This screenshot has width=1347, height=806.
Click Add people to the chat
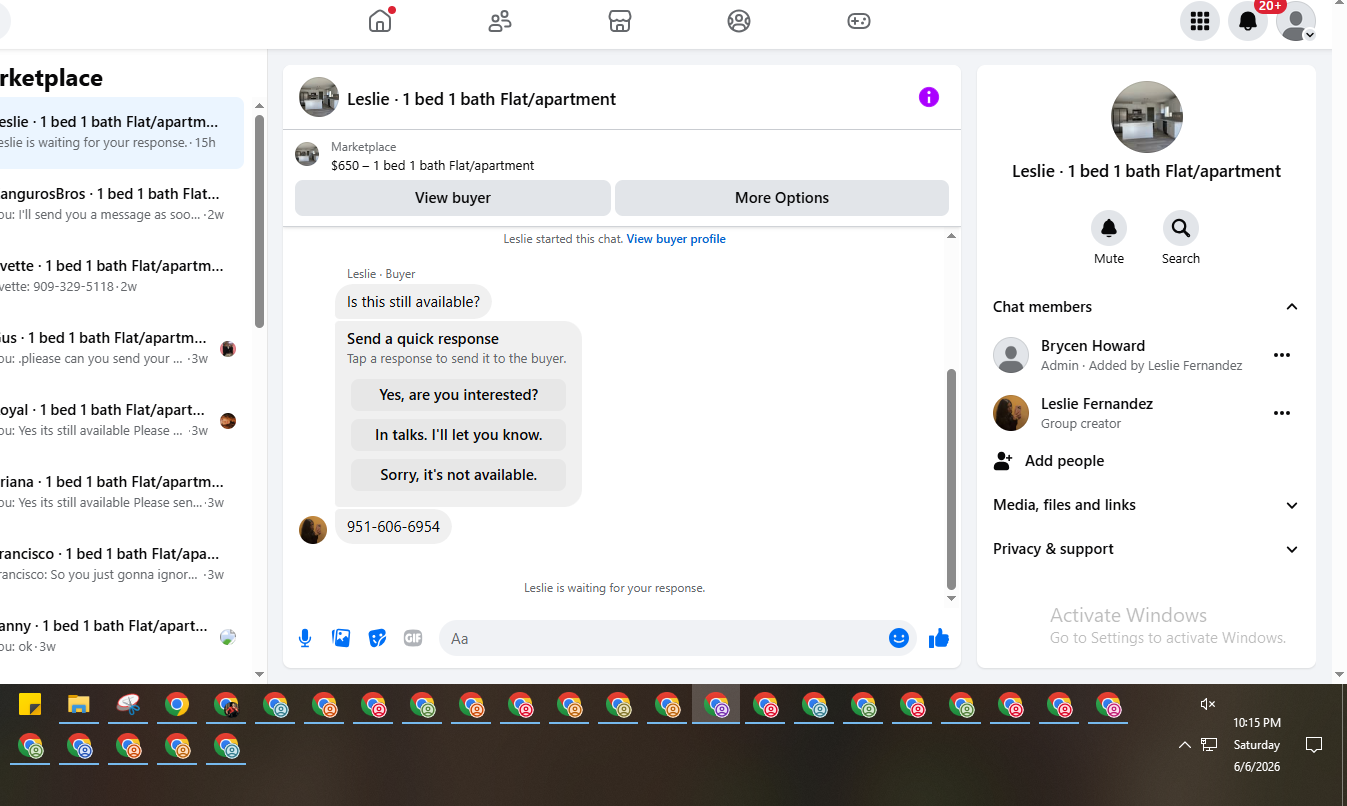coord(1049,461)
